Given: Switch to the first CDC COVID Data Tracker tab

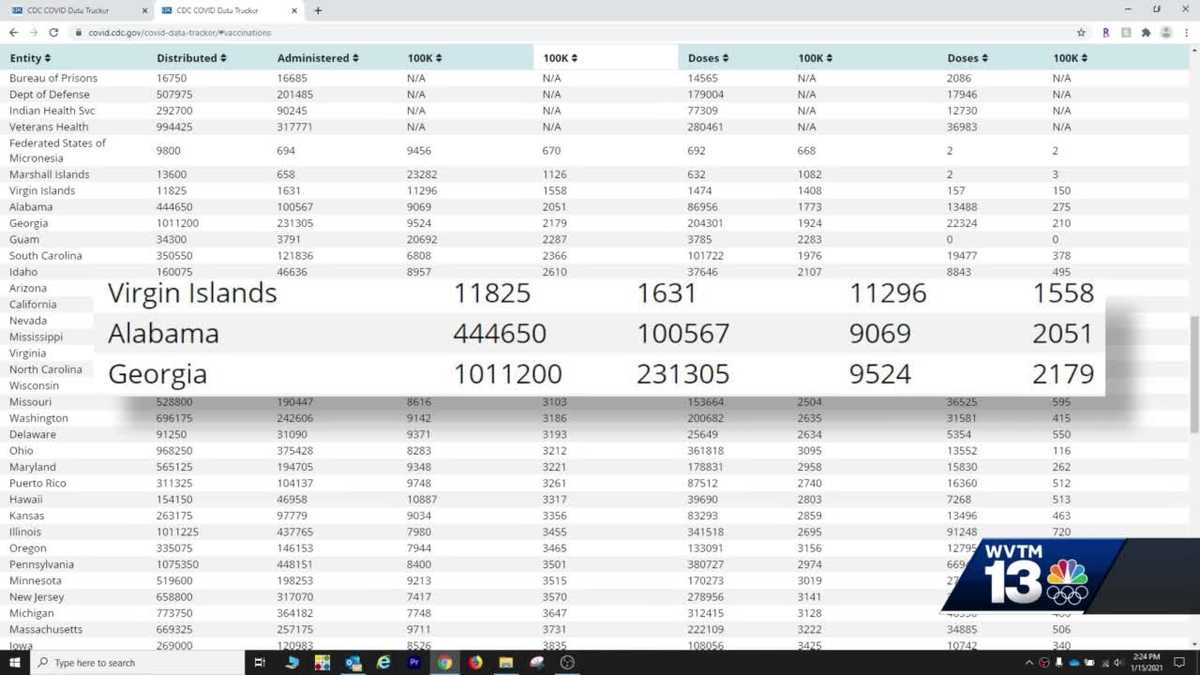Looking at the screenshot, I should 68,10.
